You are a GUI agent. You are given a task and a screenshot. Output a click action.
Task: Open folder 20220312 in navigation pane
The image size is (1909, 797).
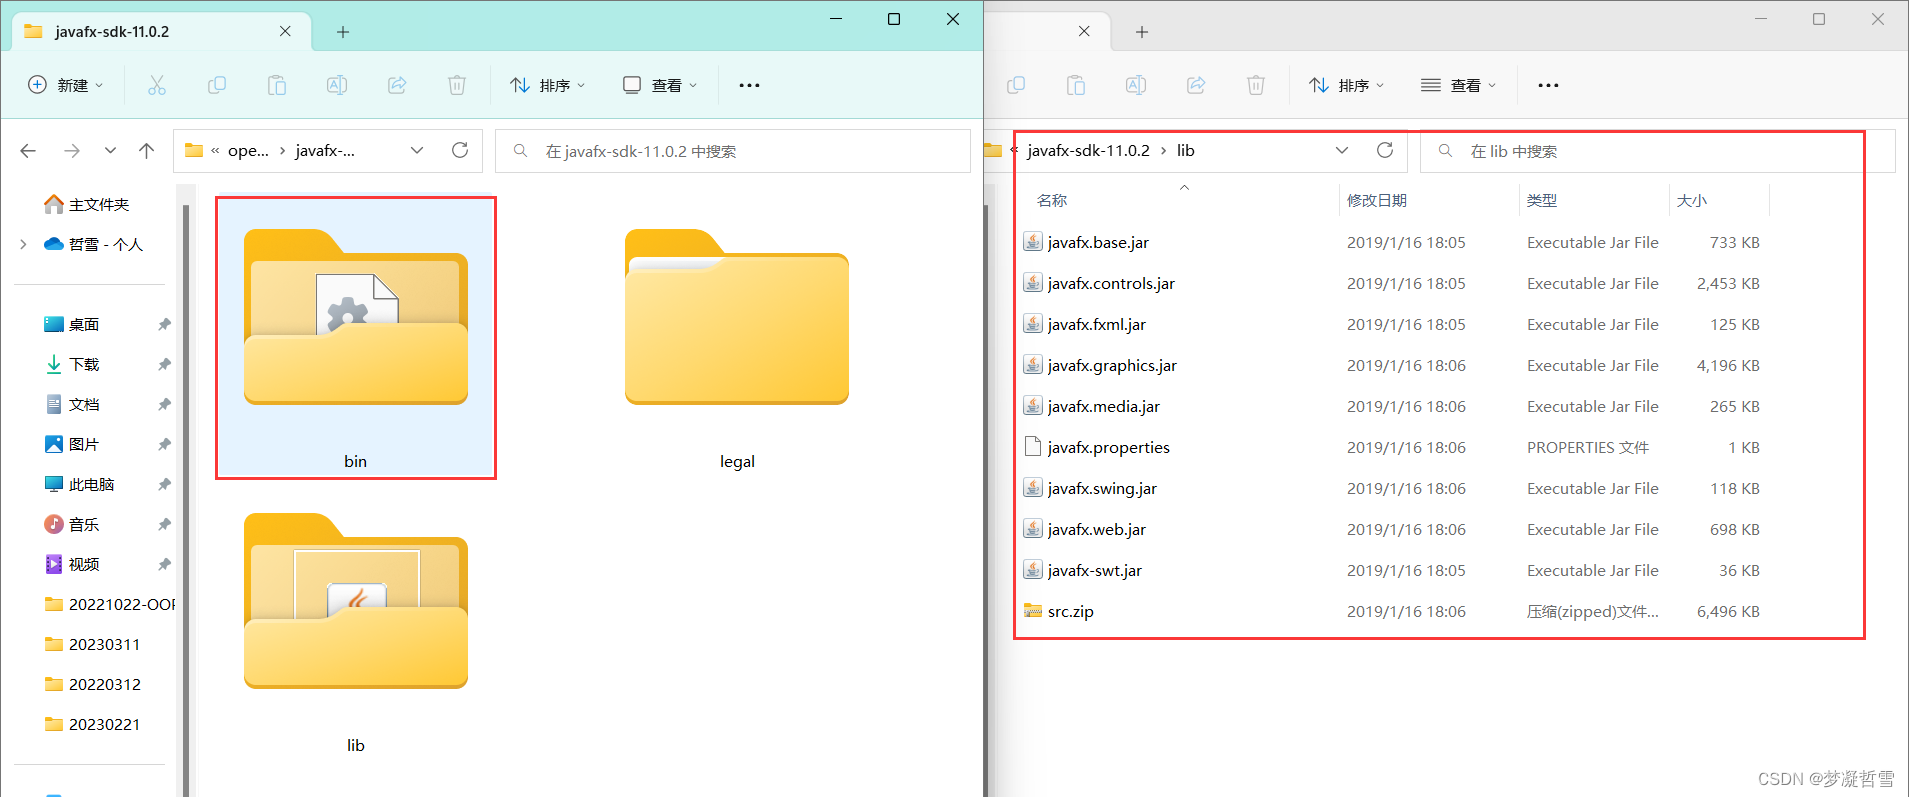click(93, 684)
